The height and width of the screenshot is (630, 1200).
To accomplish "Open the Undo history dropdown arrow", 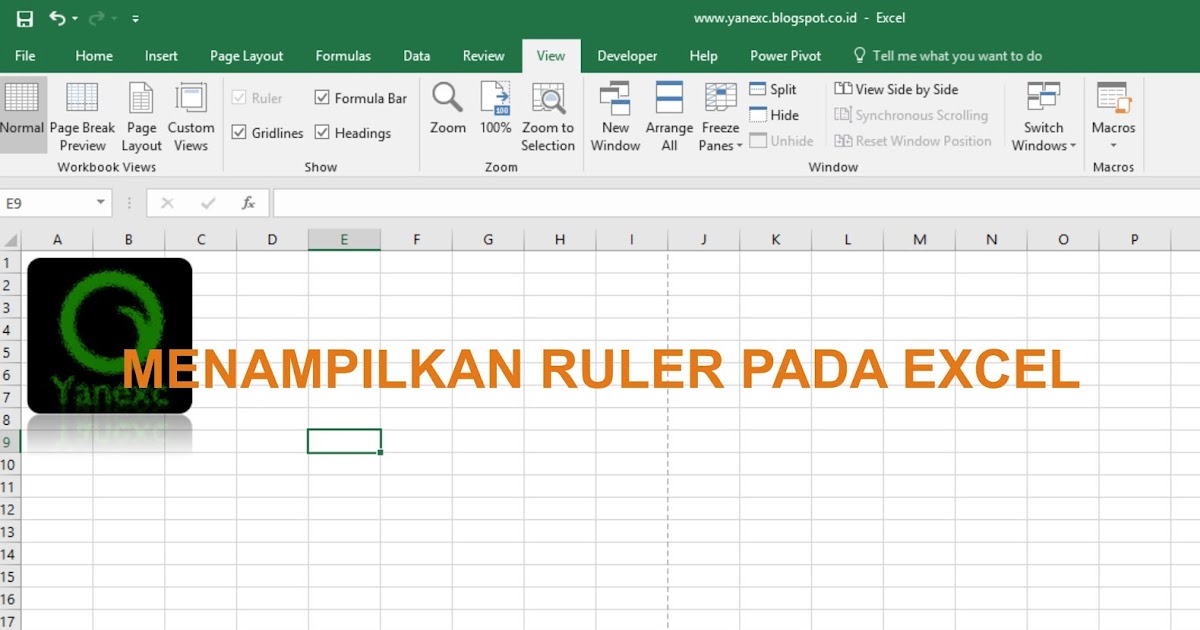I will pos(74,19).
